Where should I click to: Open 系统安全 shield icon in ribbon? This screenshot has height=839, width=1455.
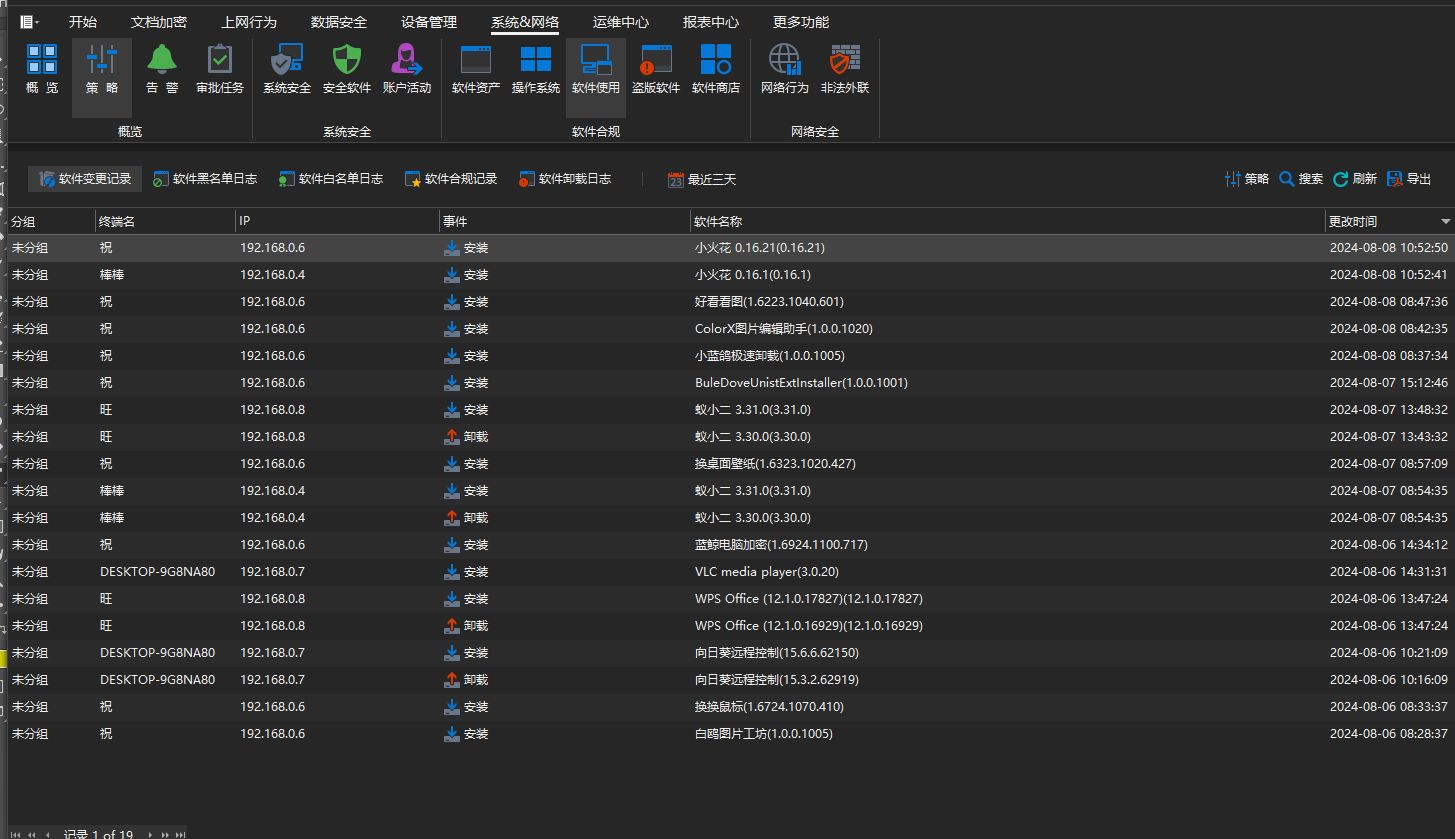pos(287,69)
